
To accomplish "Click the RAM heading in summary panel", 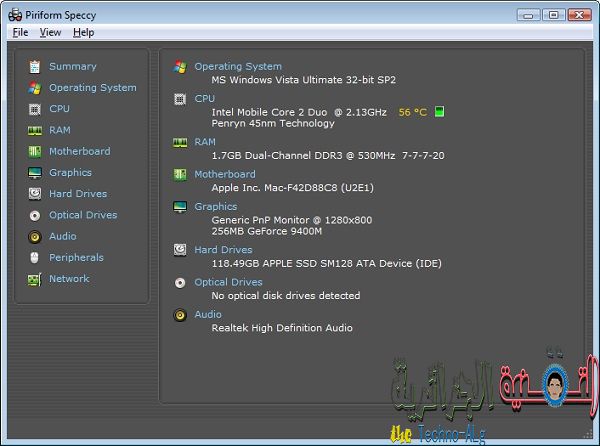I will coord(205,142).
